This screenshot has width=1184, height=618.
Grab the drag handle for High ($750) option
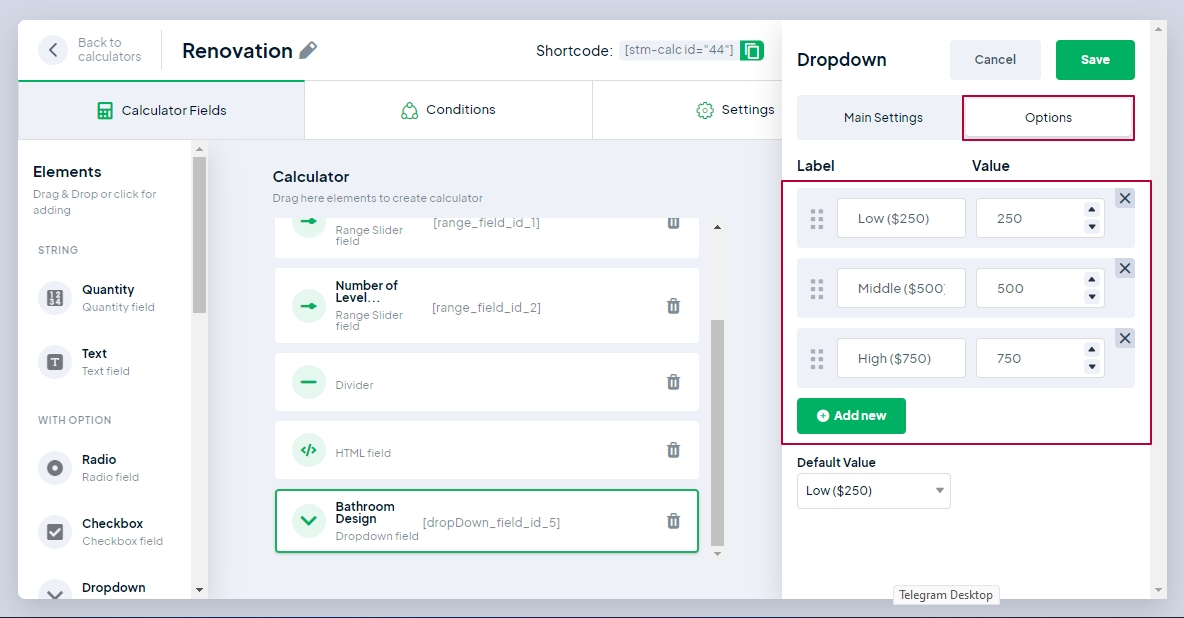coord(817,359)
